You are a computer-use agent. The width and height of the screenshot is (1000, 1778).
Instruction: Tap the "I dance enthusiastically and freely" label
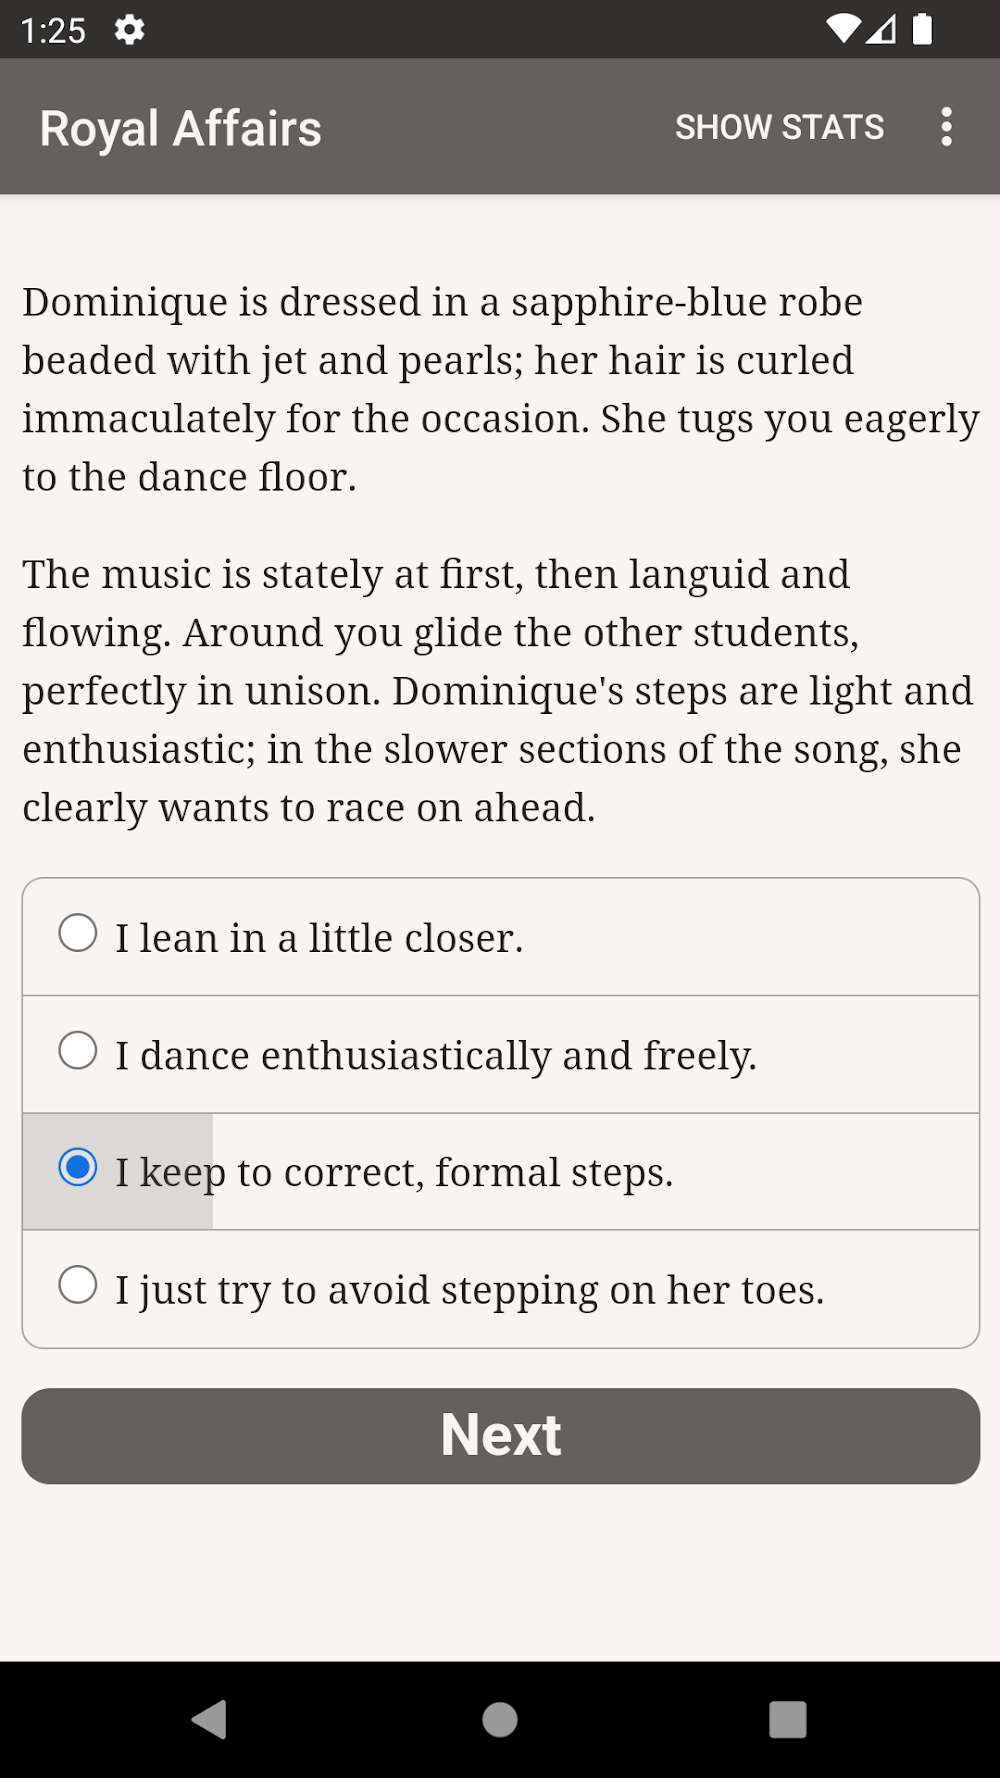pos(436,1056)
